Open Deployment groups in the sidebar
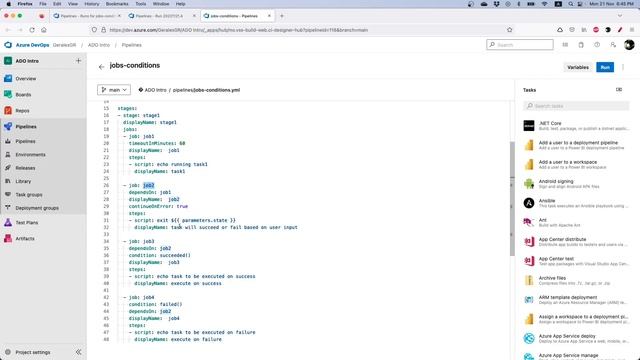Screen dimensions: 640x360 point(37,208)
